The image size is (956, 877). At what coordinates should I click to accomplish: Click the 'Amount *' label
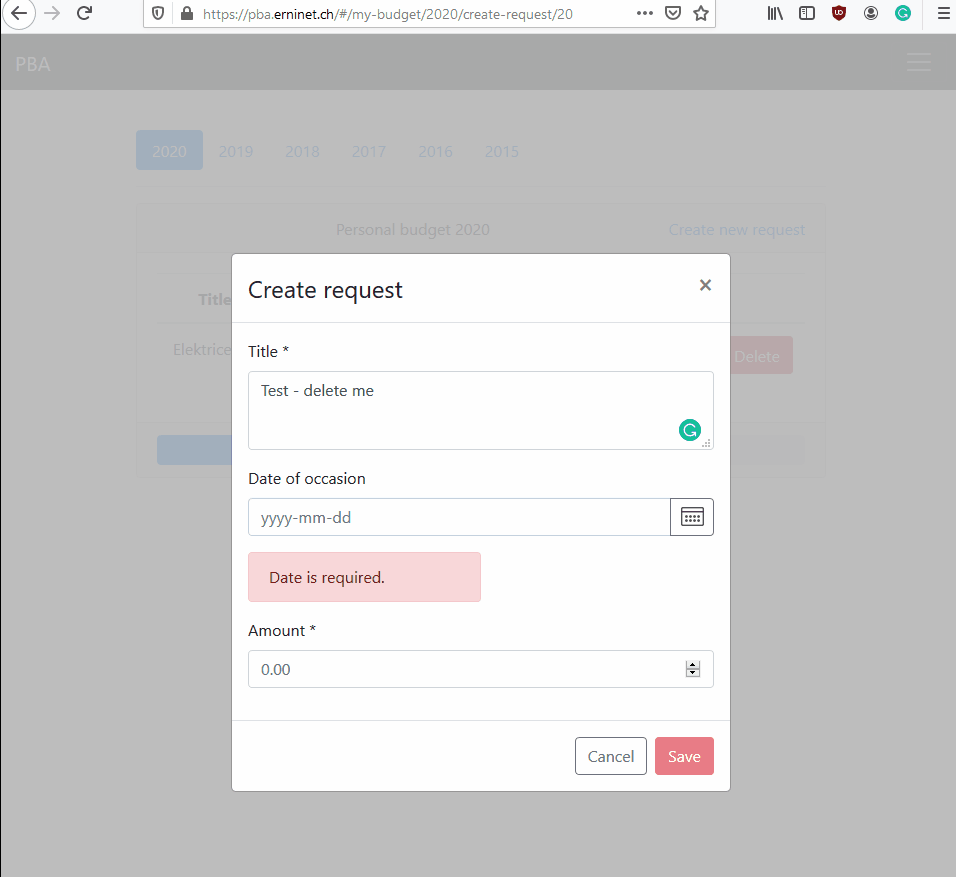click(282, 631)
